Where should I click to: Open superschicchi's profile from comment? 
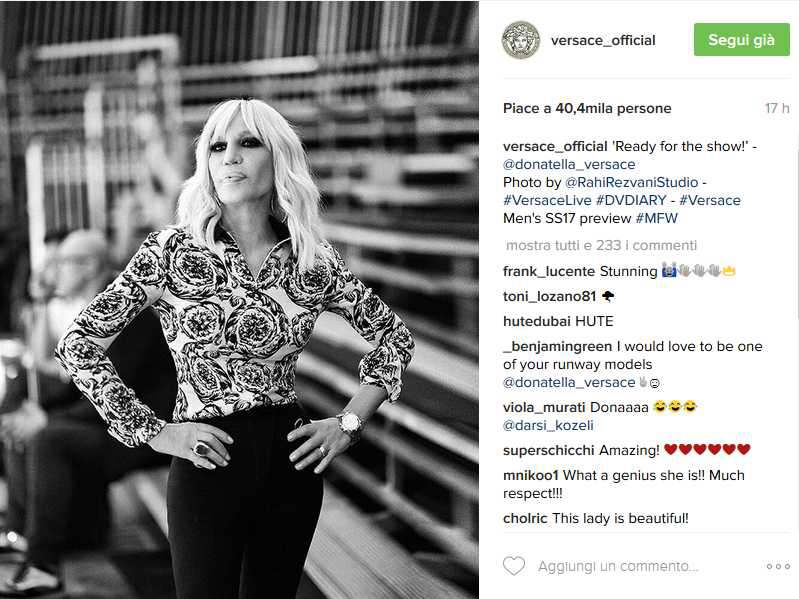point(549,450)
